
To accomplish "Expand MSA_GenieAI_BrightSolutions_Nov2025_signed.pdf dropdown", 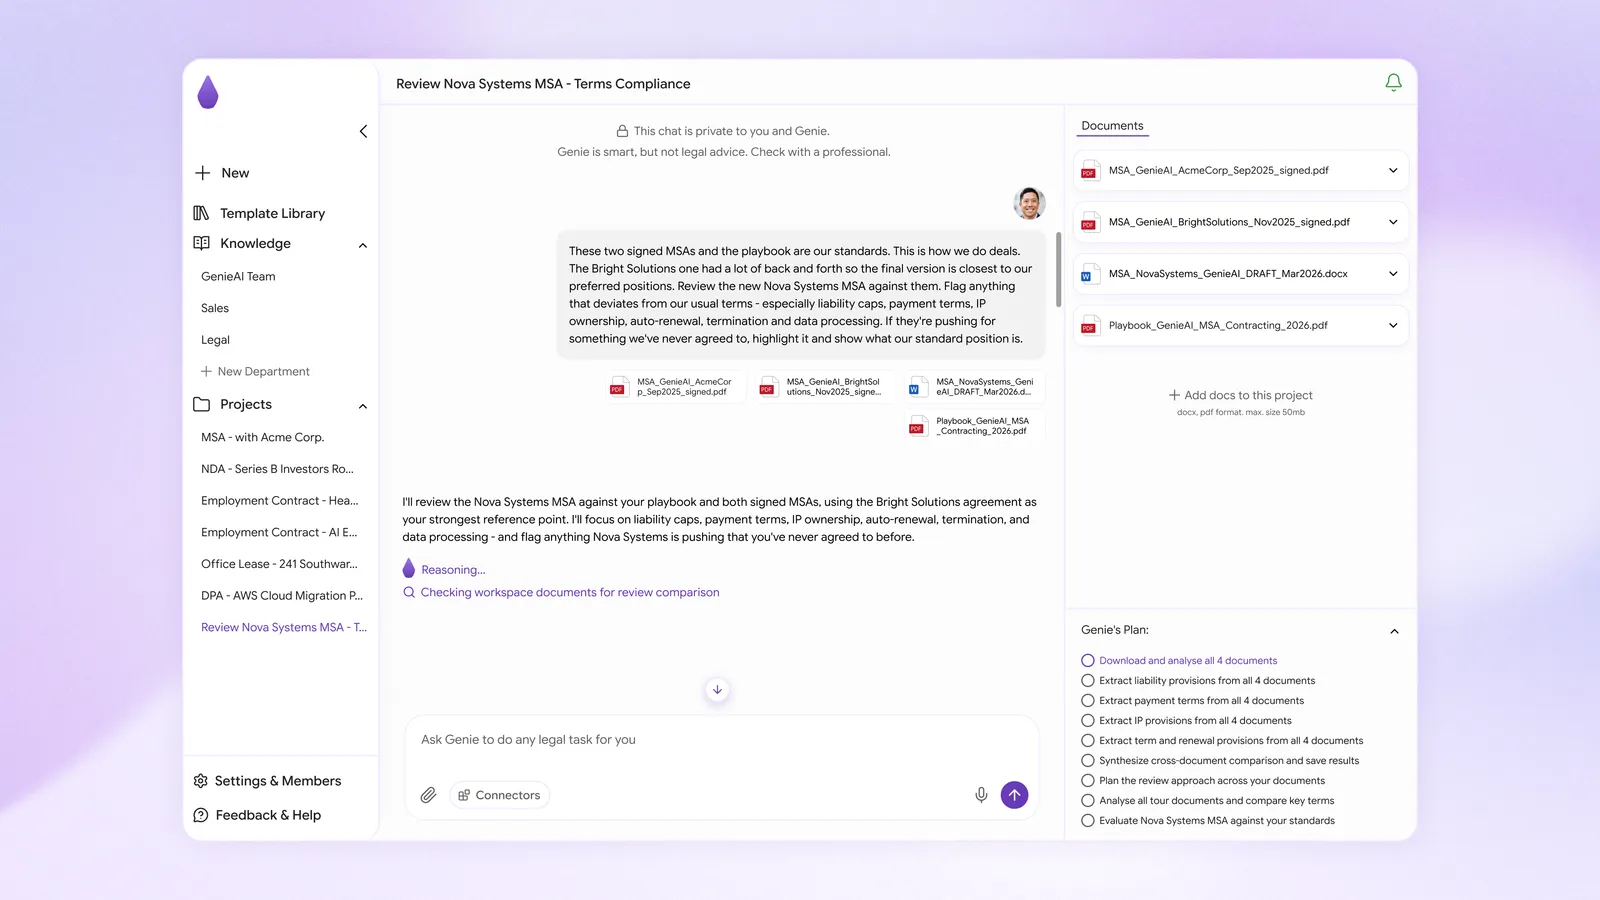I will 1393,222.
